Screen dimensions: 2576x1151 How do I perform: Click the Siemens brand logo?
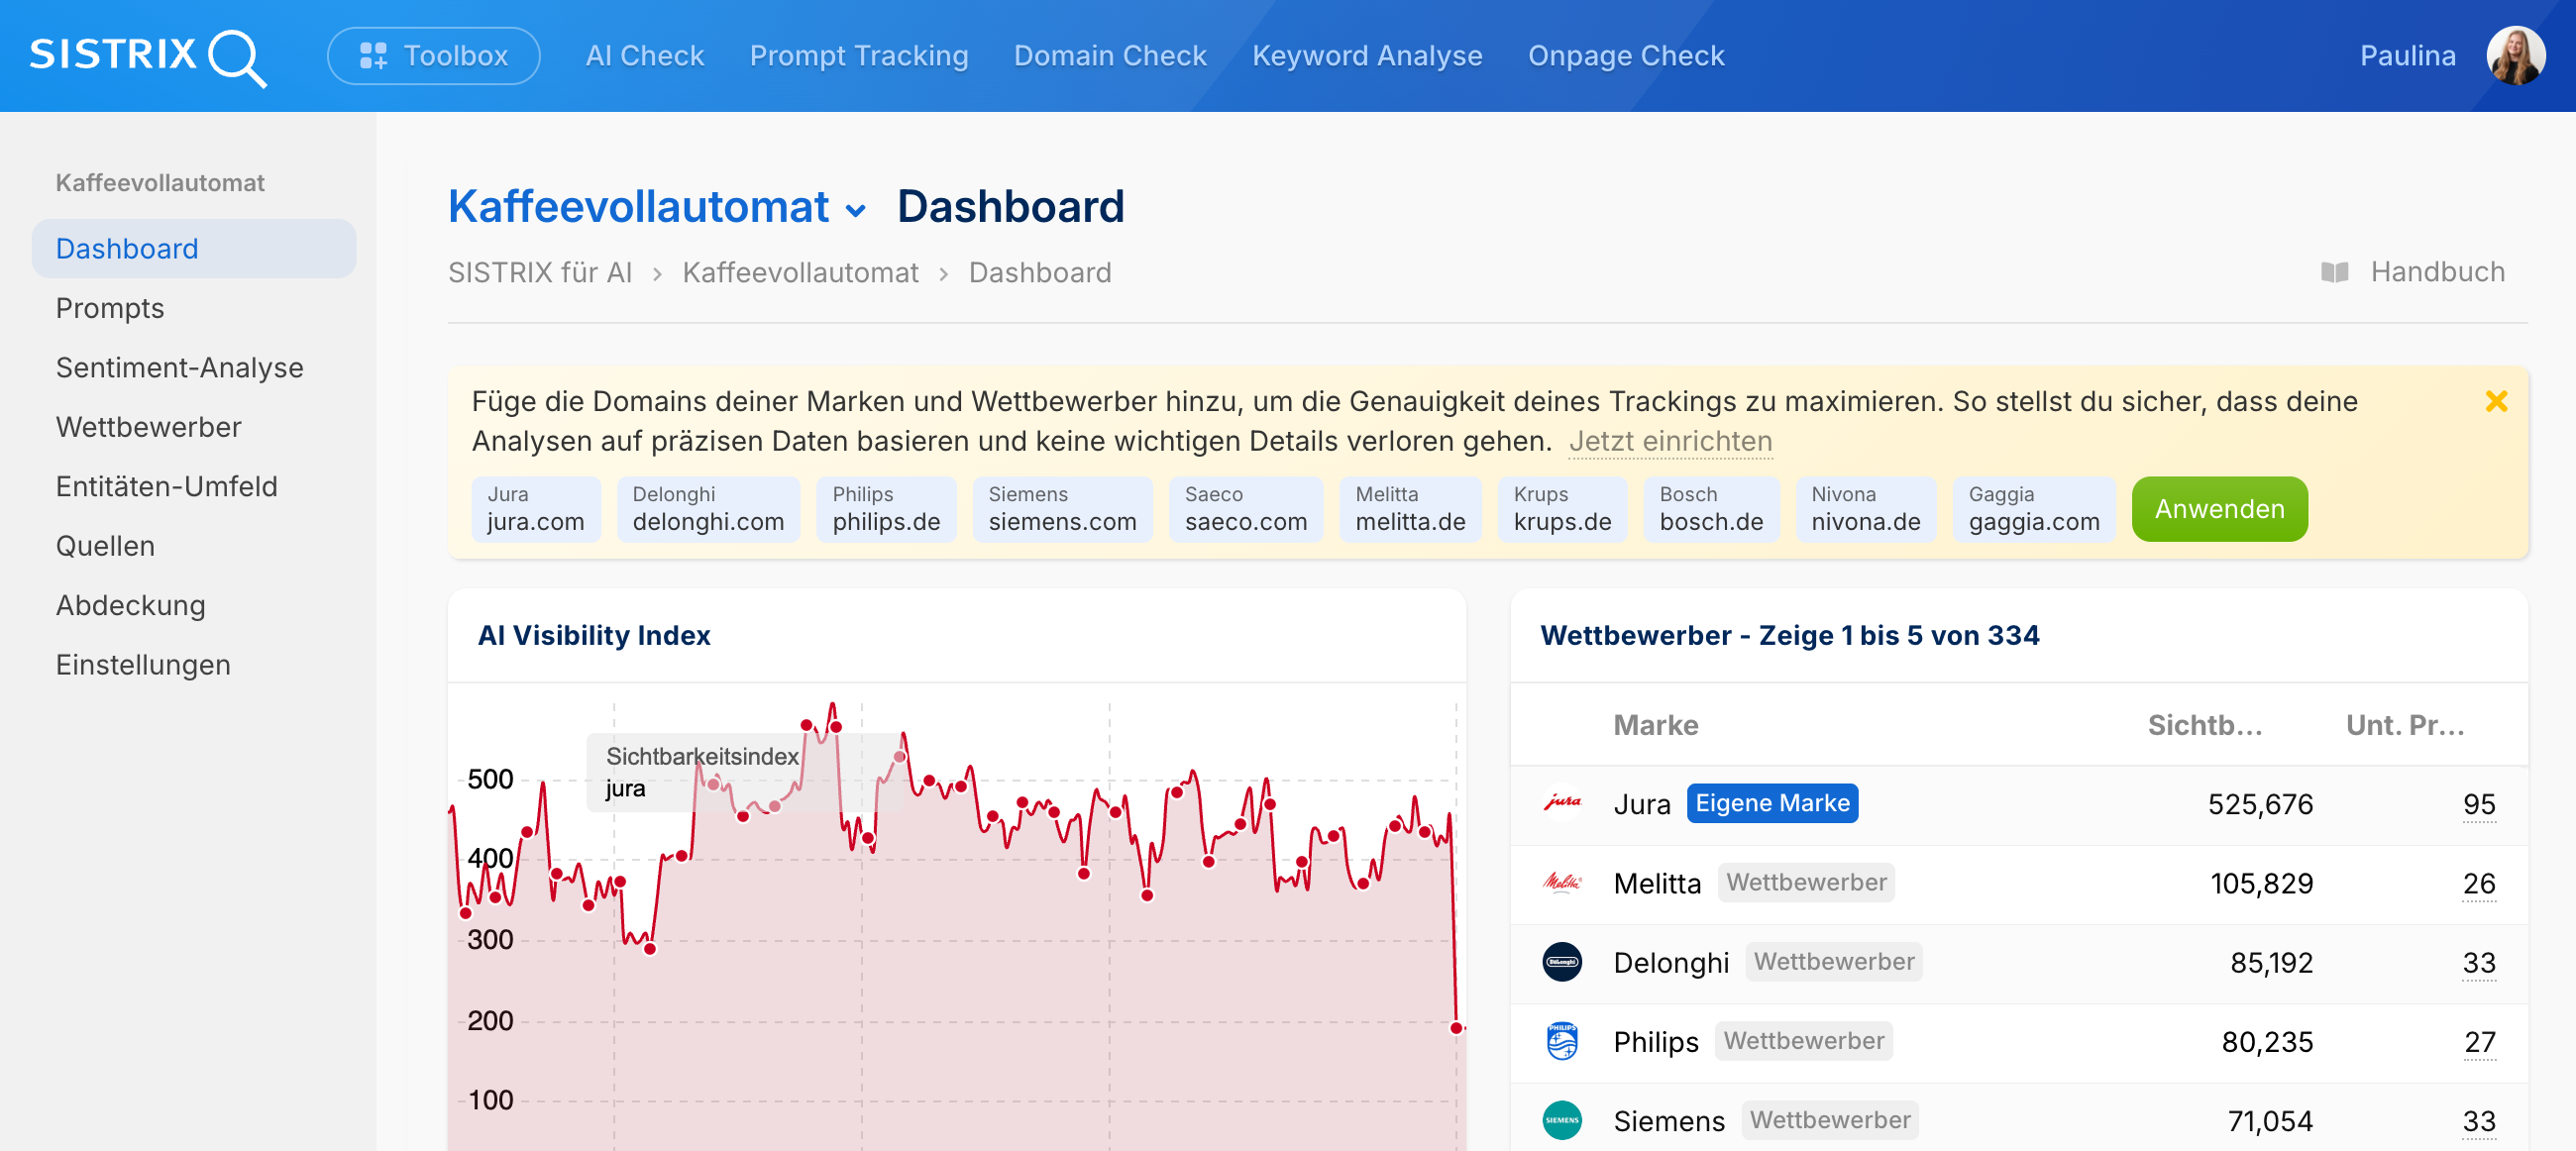1563,1121
